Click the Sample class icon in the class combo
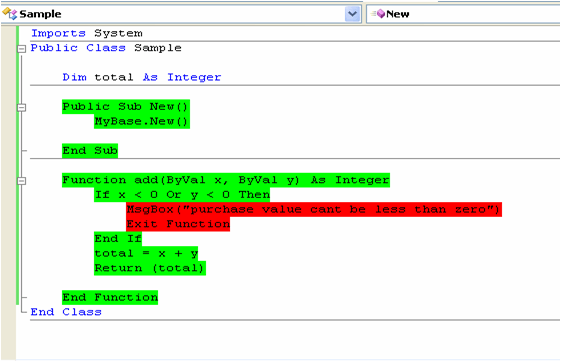This screenshot has width=563, height=361. point(10,14)
